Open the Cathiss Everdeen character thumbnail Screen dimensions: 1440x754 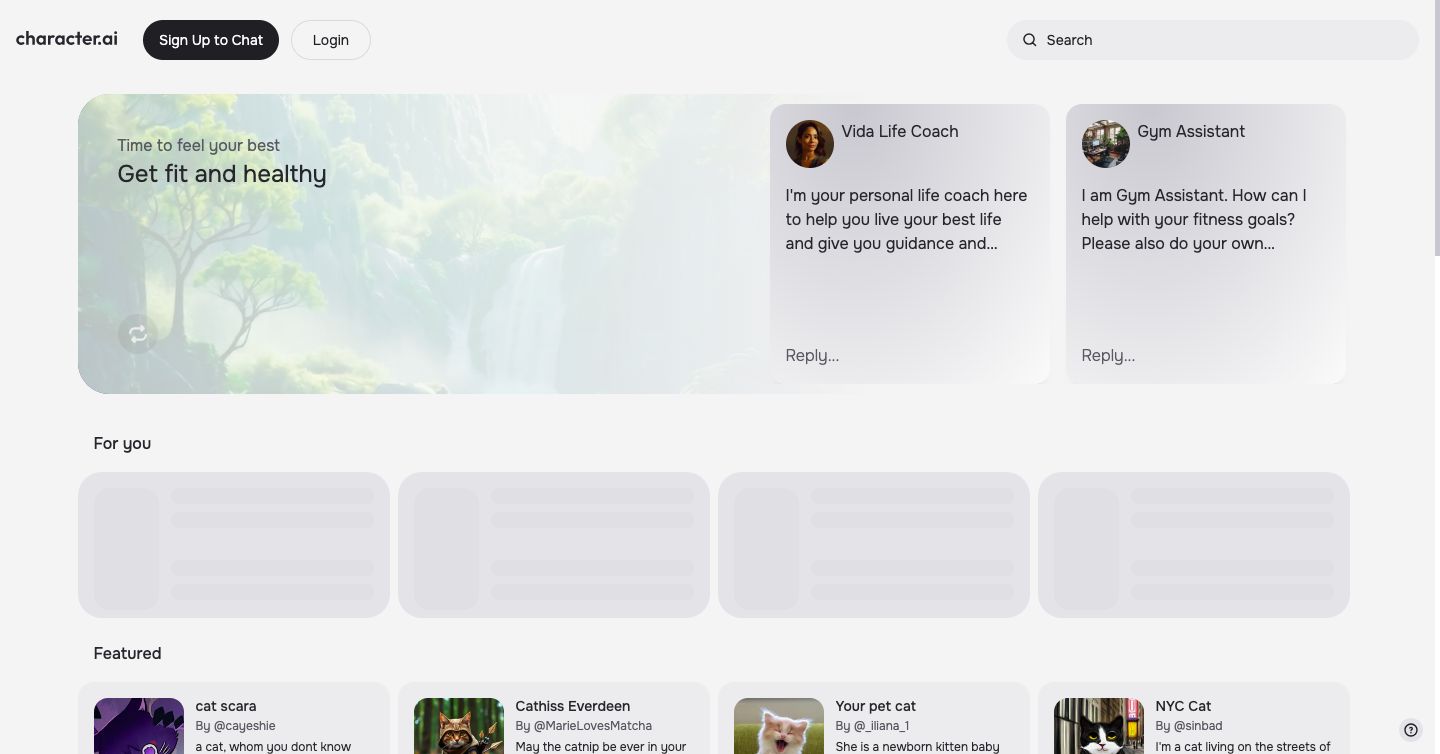click(458, 726)
